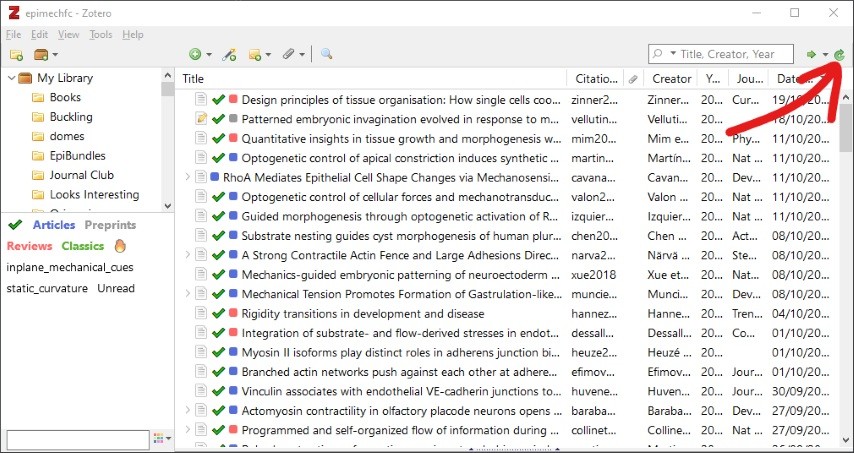Open the Tools menu
Image resolution: width=854 pixels, height=453 pixels.
[x=101, y=34]
